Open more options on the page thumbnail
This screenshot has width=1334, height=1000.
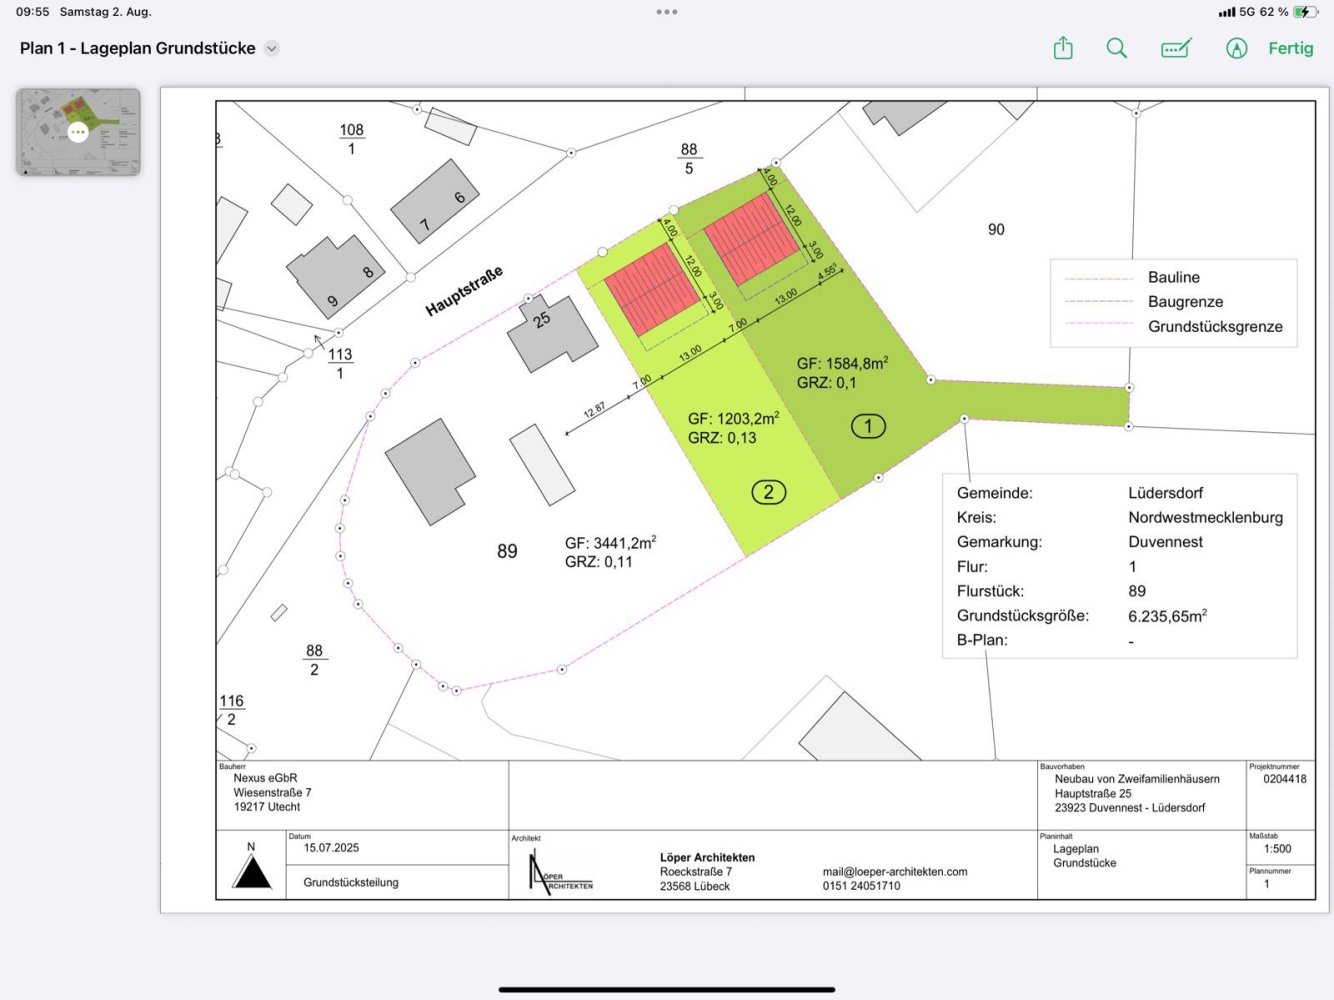point(77,131)
